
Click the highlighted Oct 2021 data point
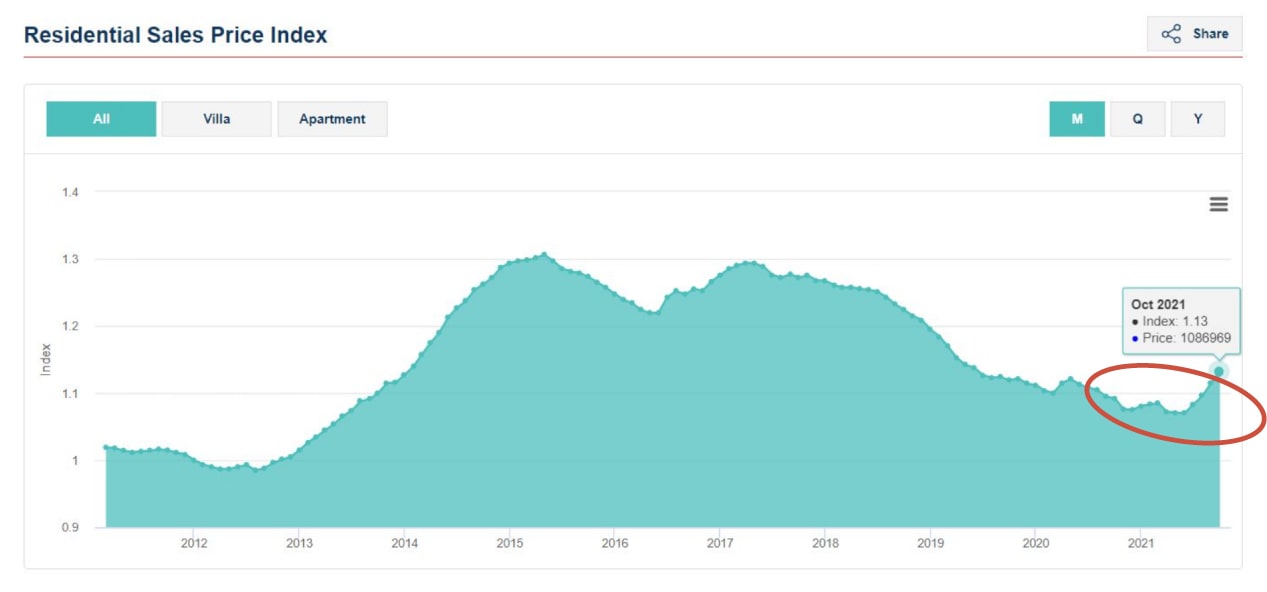coord(1218,372)
